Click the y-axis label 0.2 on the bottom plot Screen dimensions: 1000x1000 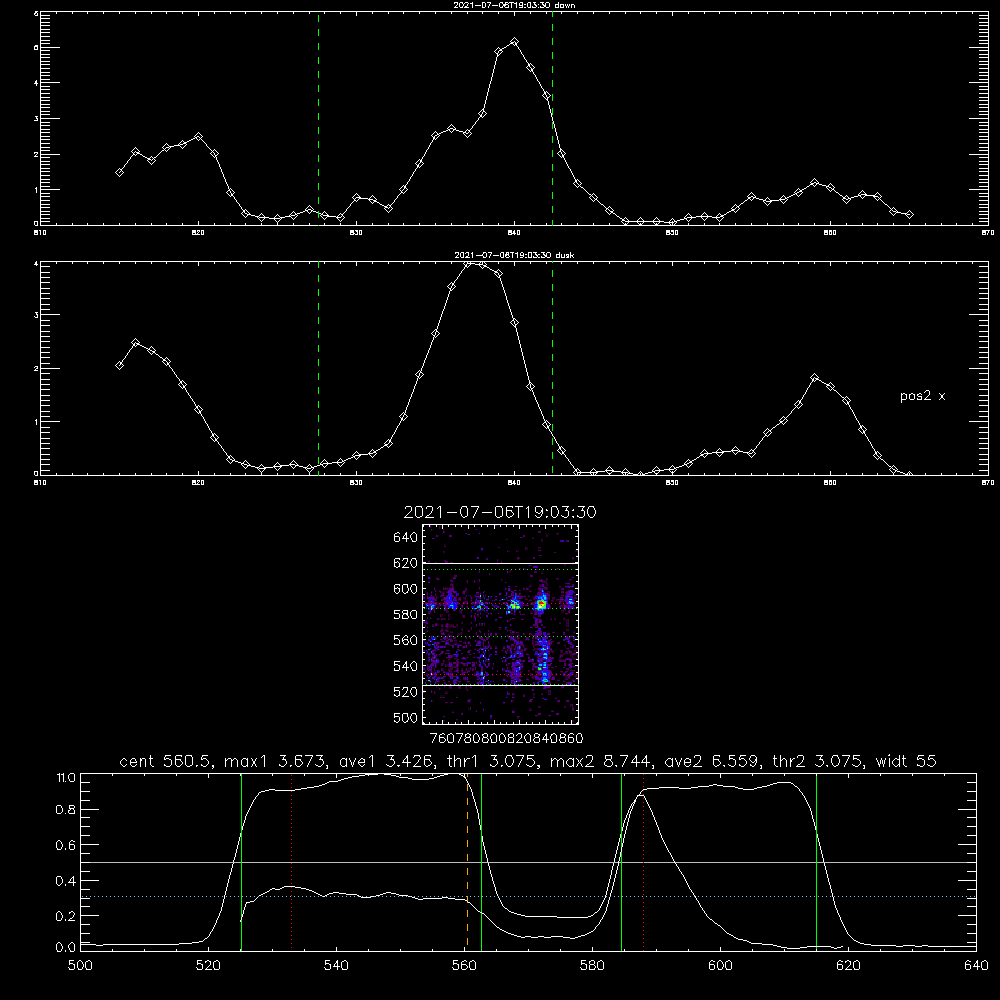point(66,916)
